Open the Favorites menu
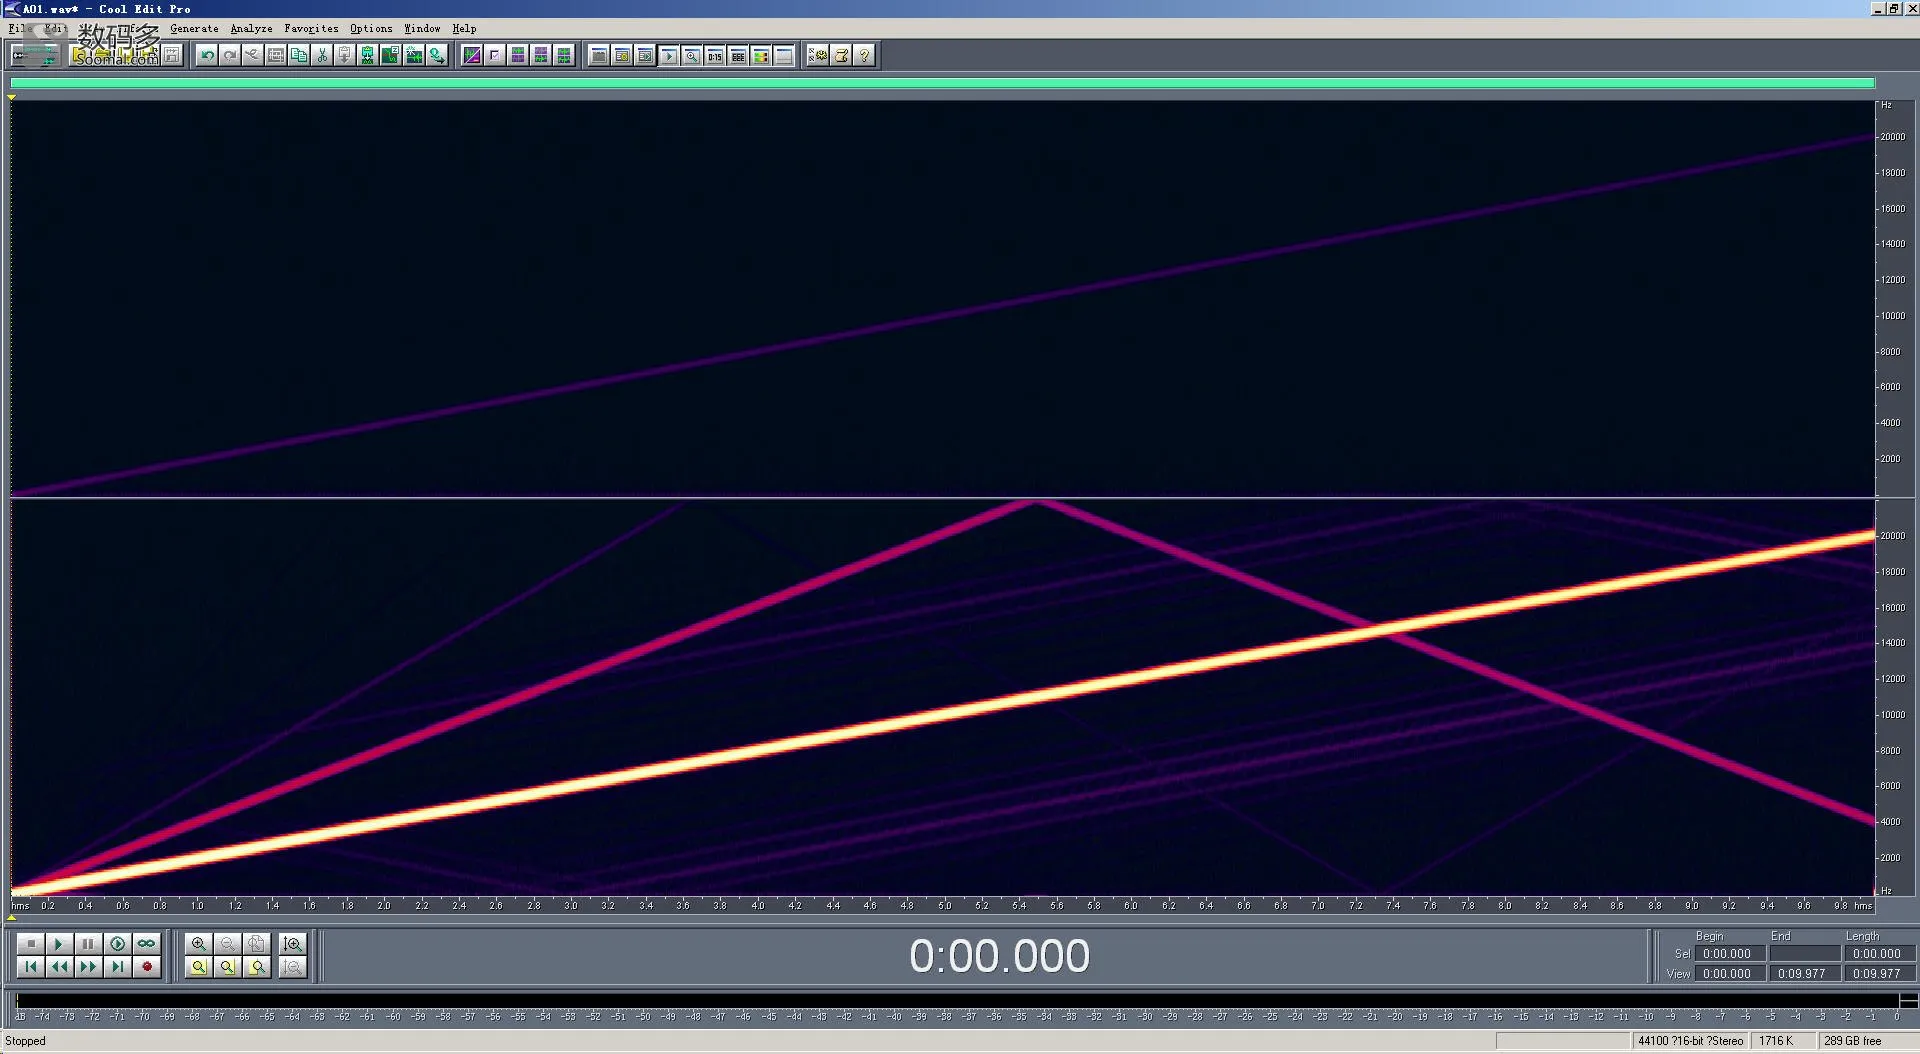 tap(311, 29)
